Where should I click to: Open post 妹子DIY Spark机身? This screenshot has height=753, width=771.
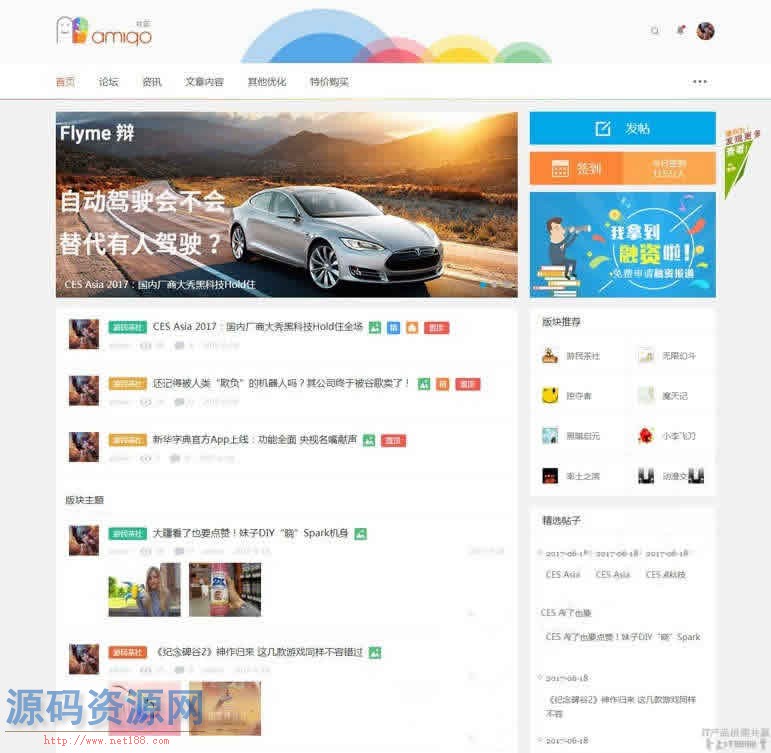[250, 533]
